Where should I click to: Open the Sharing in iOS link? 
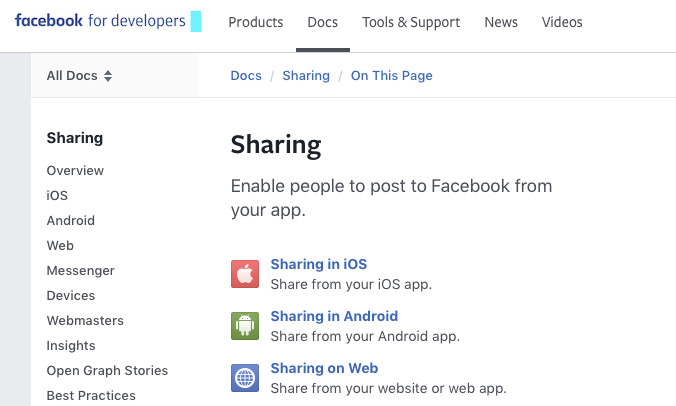click(x=319, y=264)
